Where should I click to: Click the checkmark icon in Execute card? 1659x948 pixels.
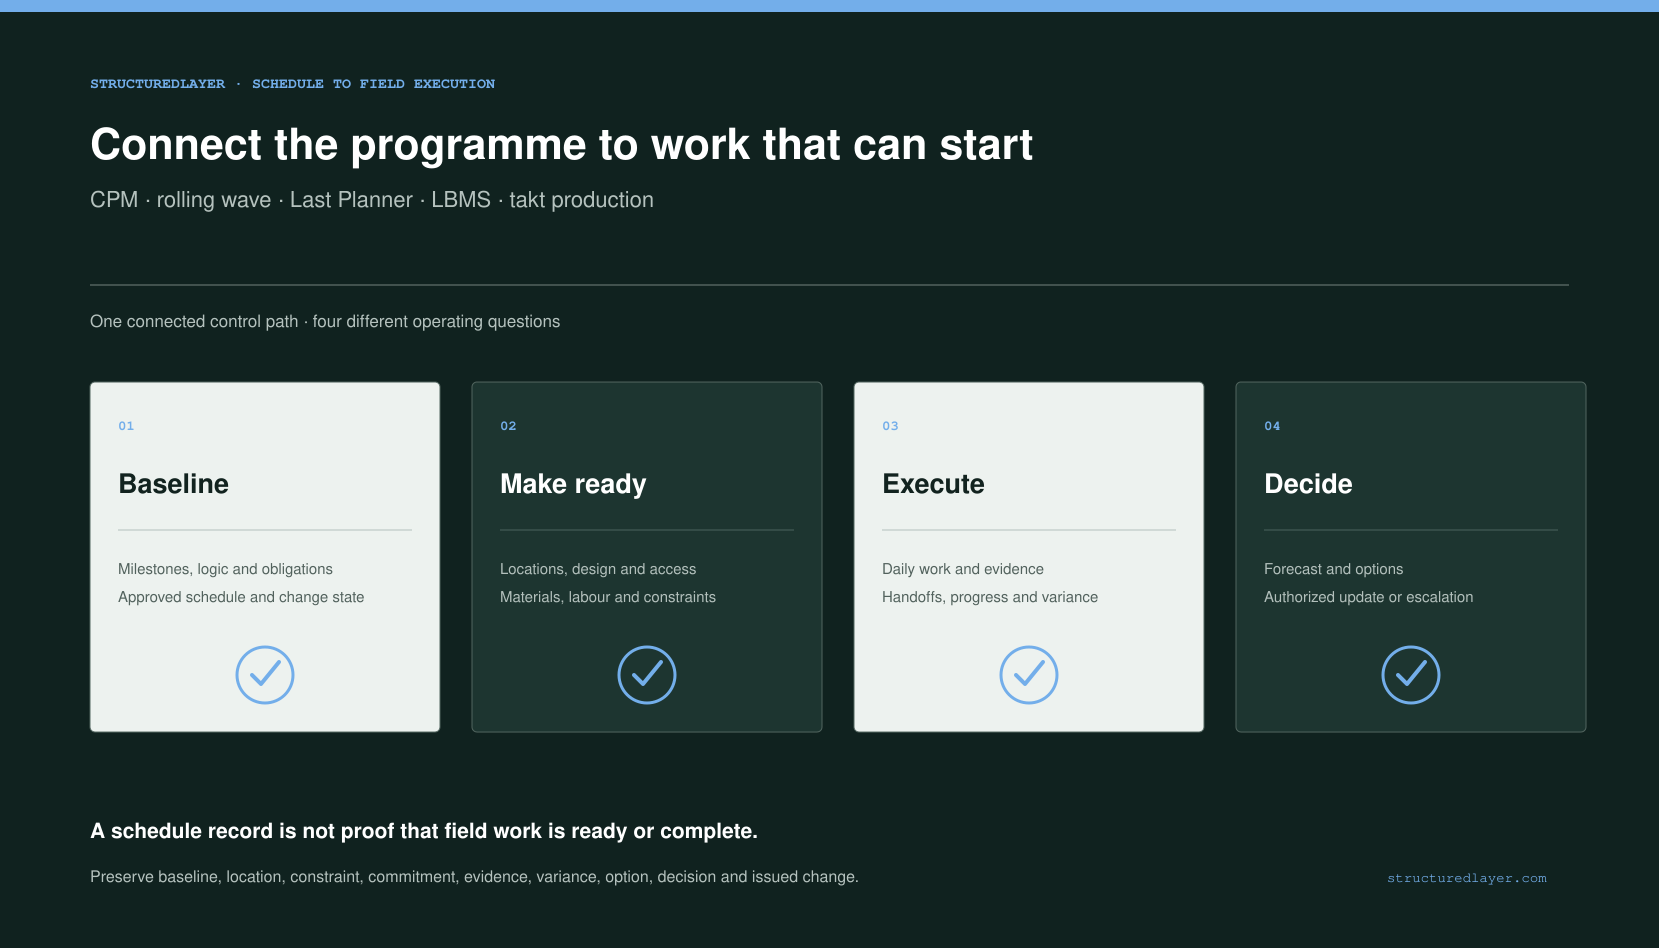point(1029,675)
